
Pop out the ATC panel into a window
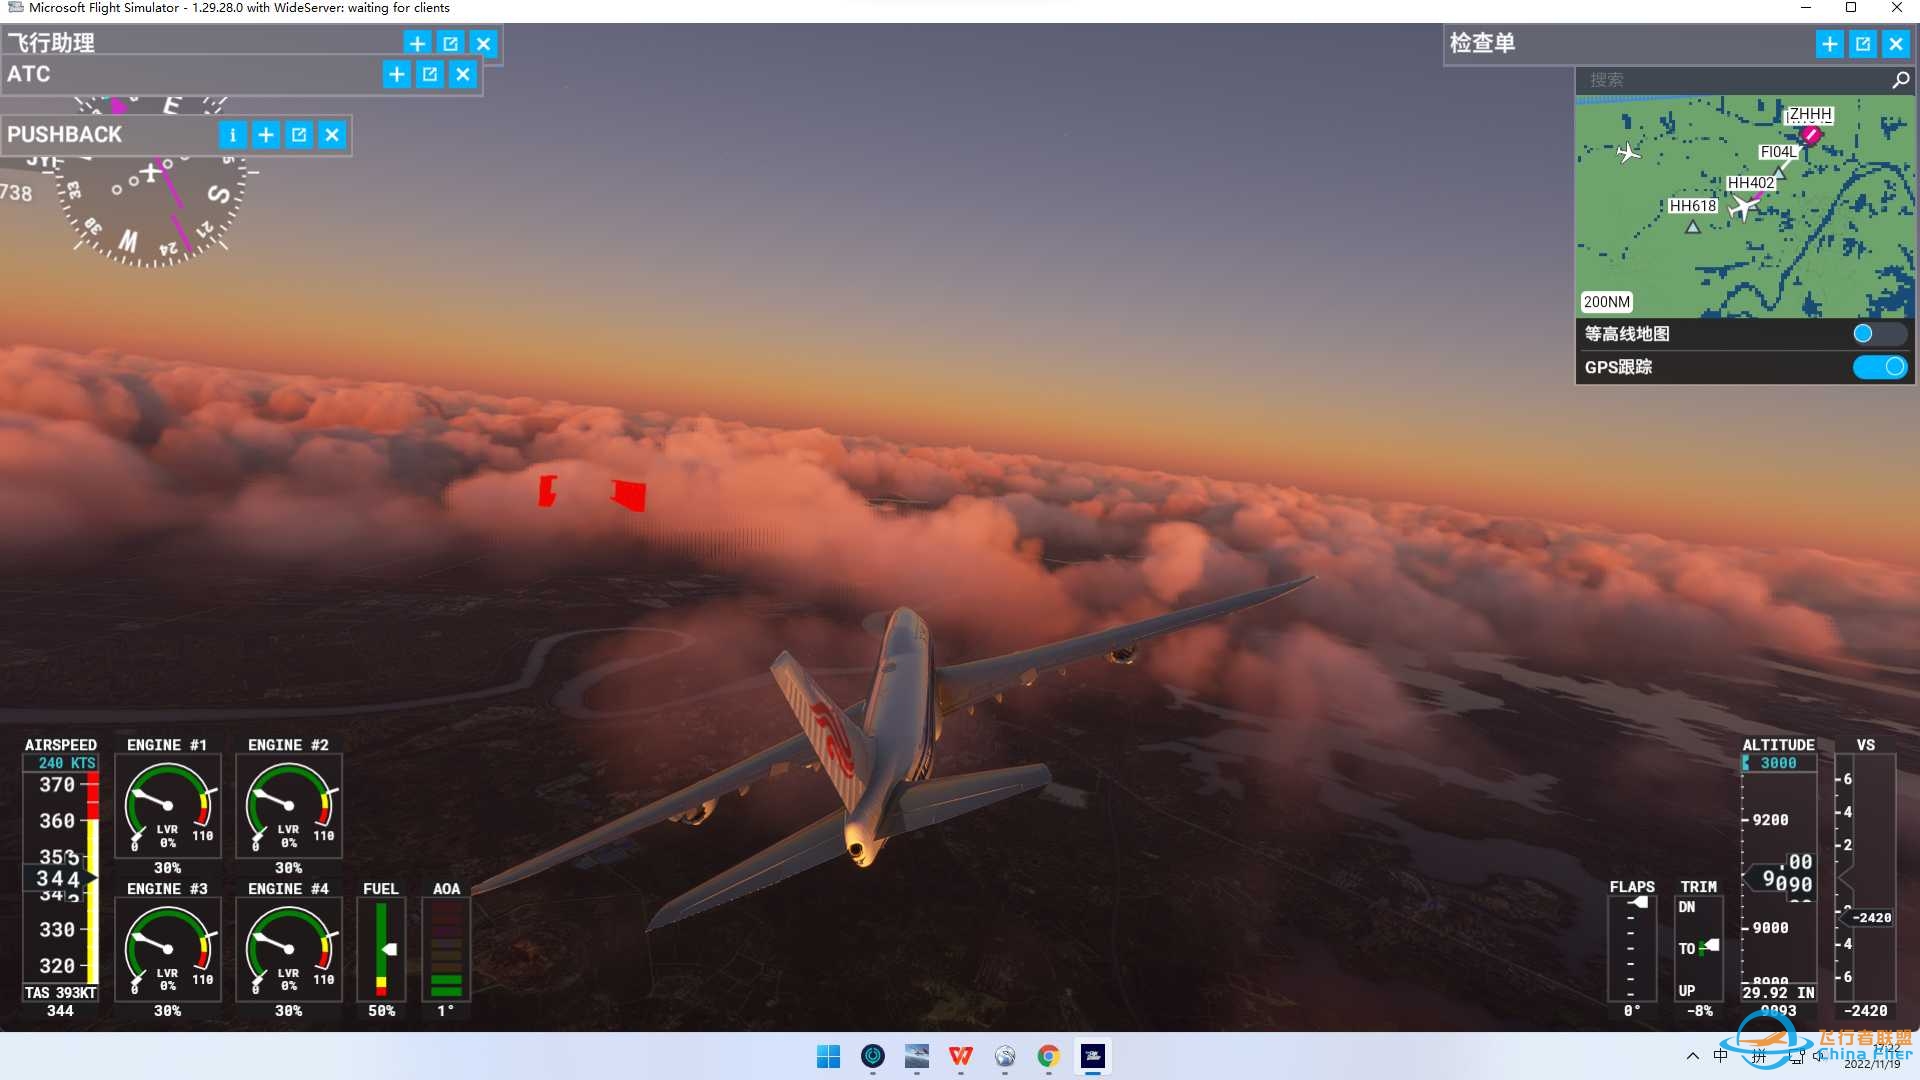430,74
